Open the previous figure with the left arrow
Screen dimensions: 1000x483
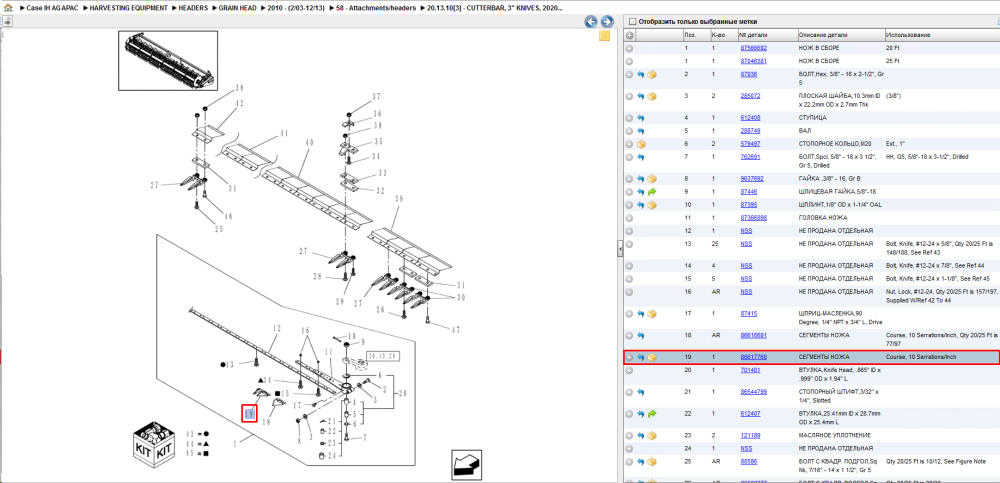(591, 22)
